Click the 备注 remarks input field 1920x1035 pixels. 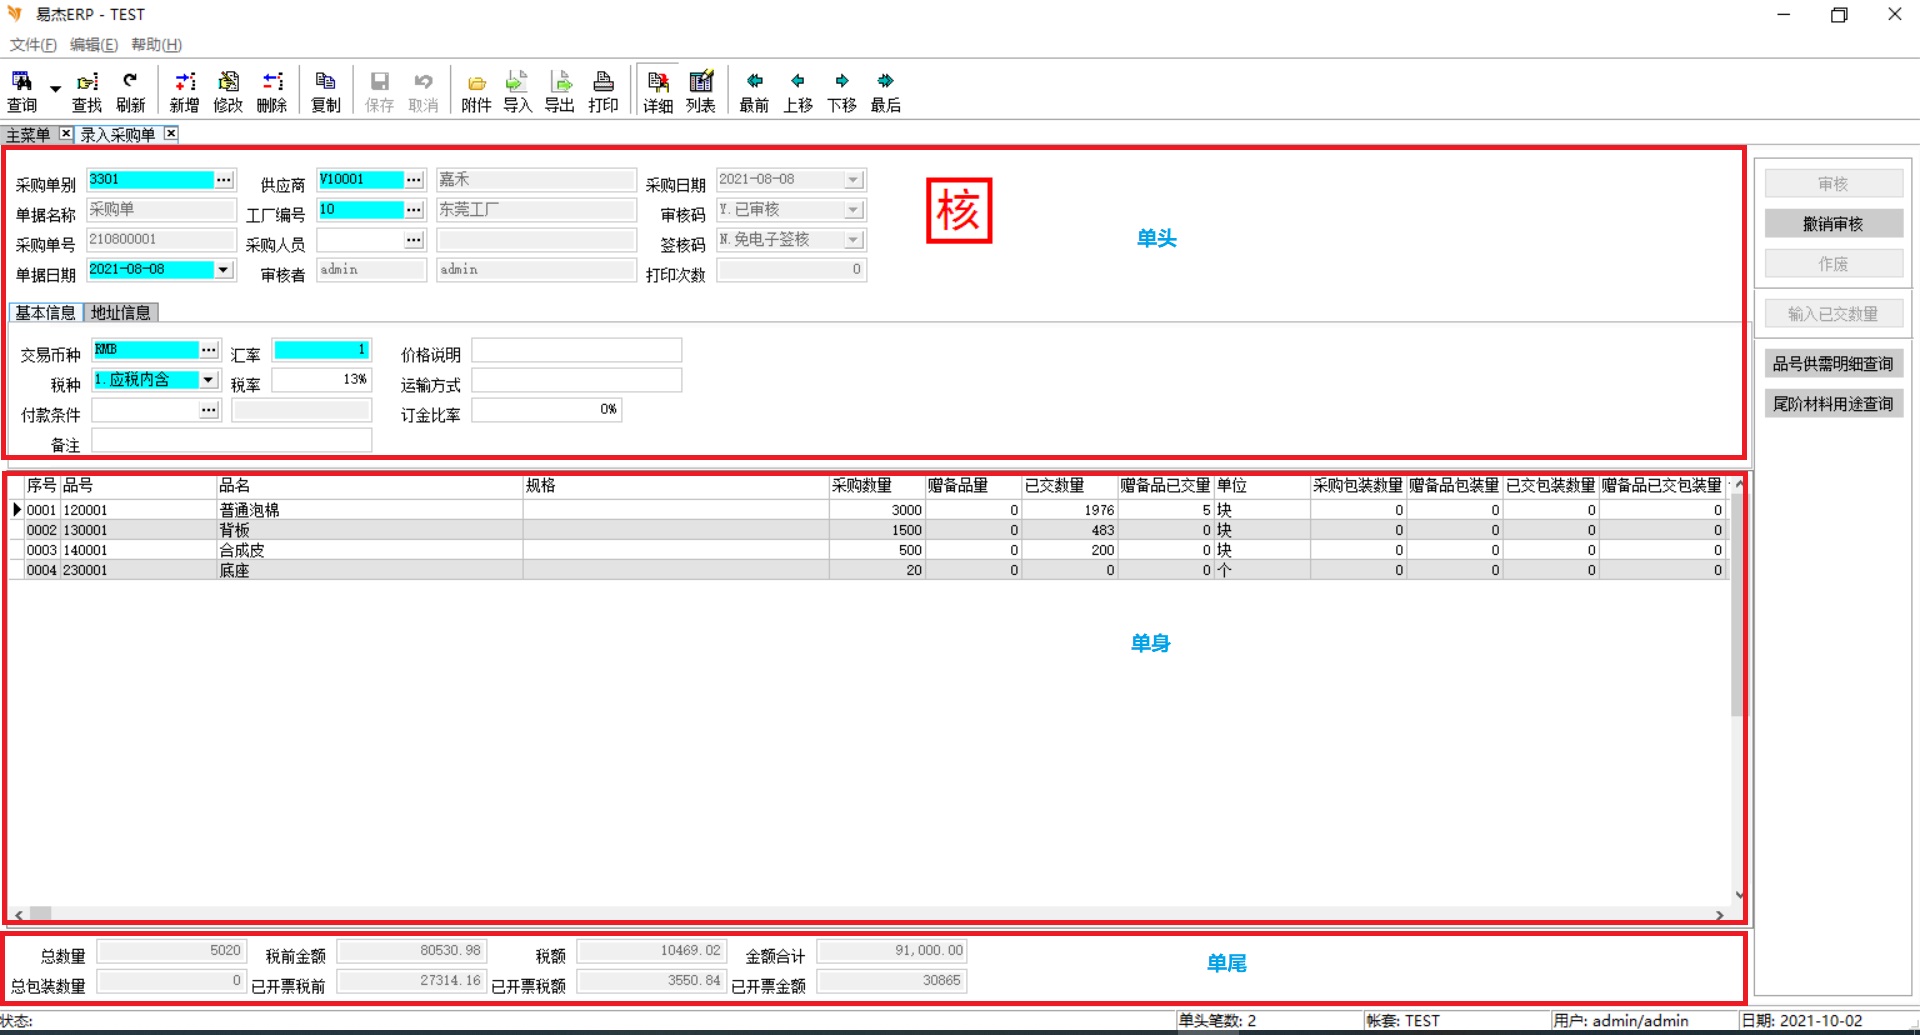click(232, 441)
